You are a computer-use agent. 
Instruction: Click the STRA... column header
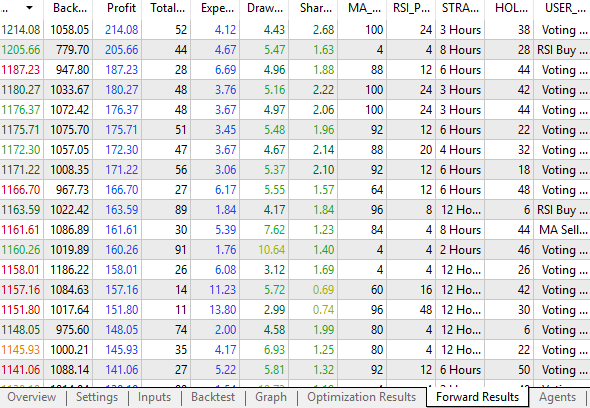pyautogui.click(x=460, y=8)
